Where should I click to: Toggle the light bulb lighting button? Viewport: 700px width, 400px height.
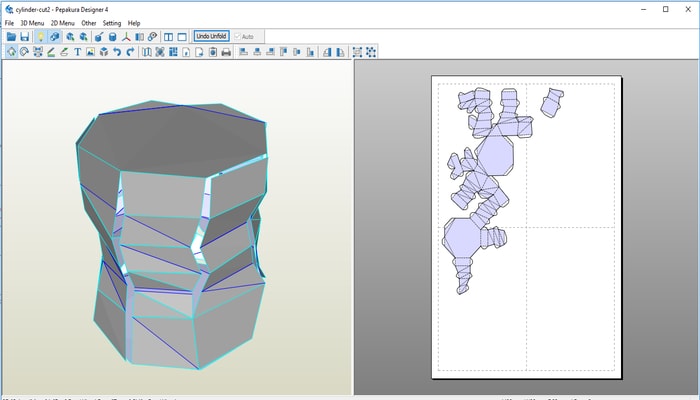(40, 36)
